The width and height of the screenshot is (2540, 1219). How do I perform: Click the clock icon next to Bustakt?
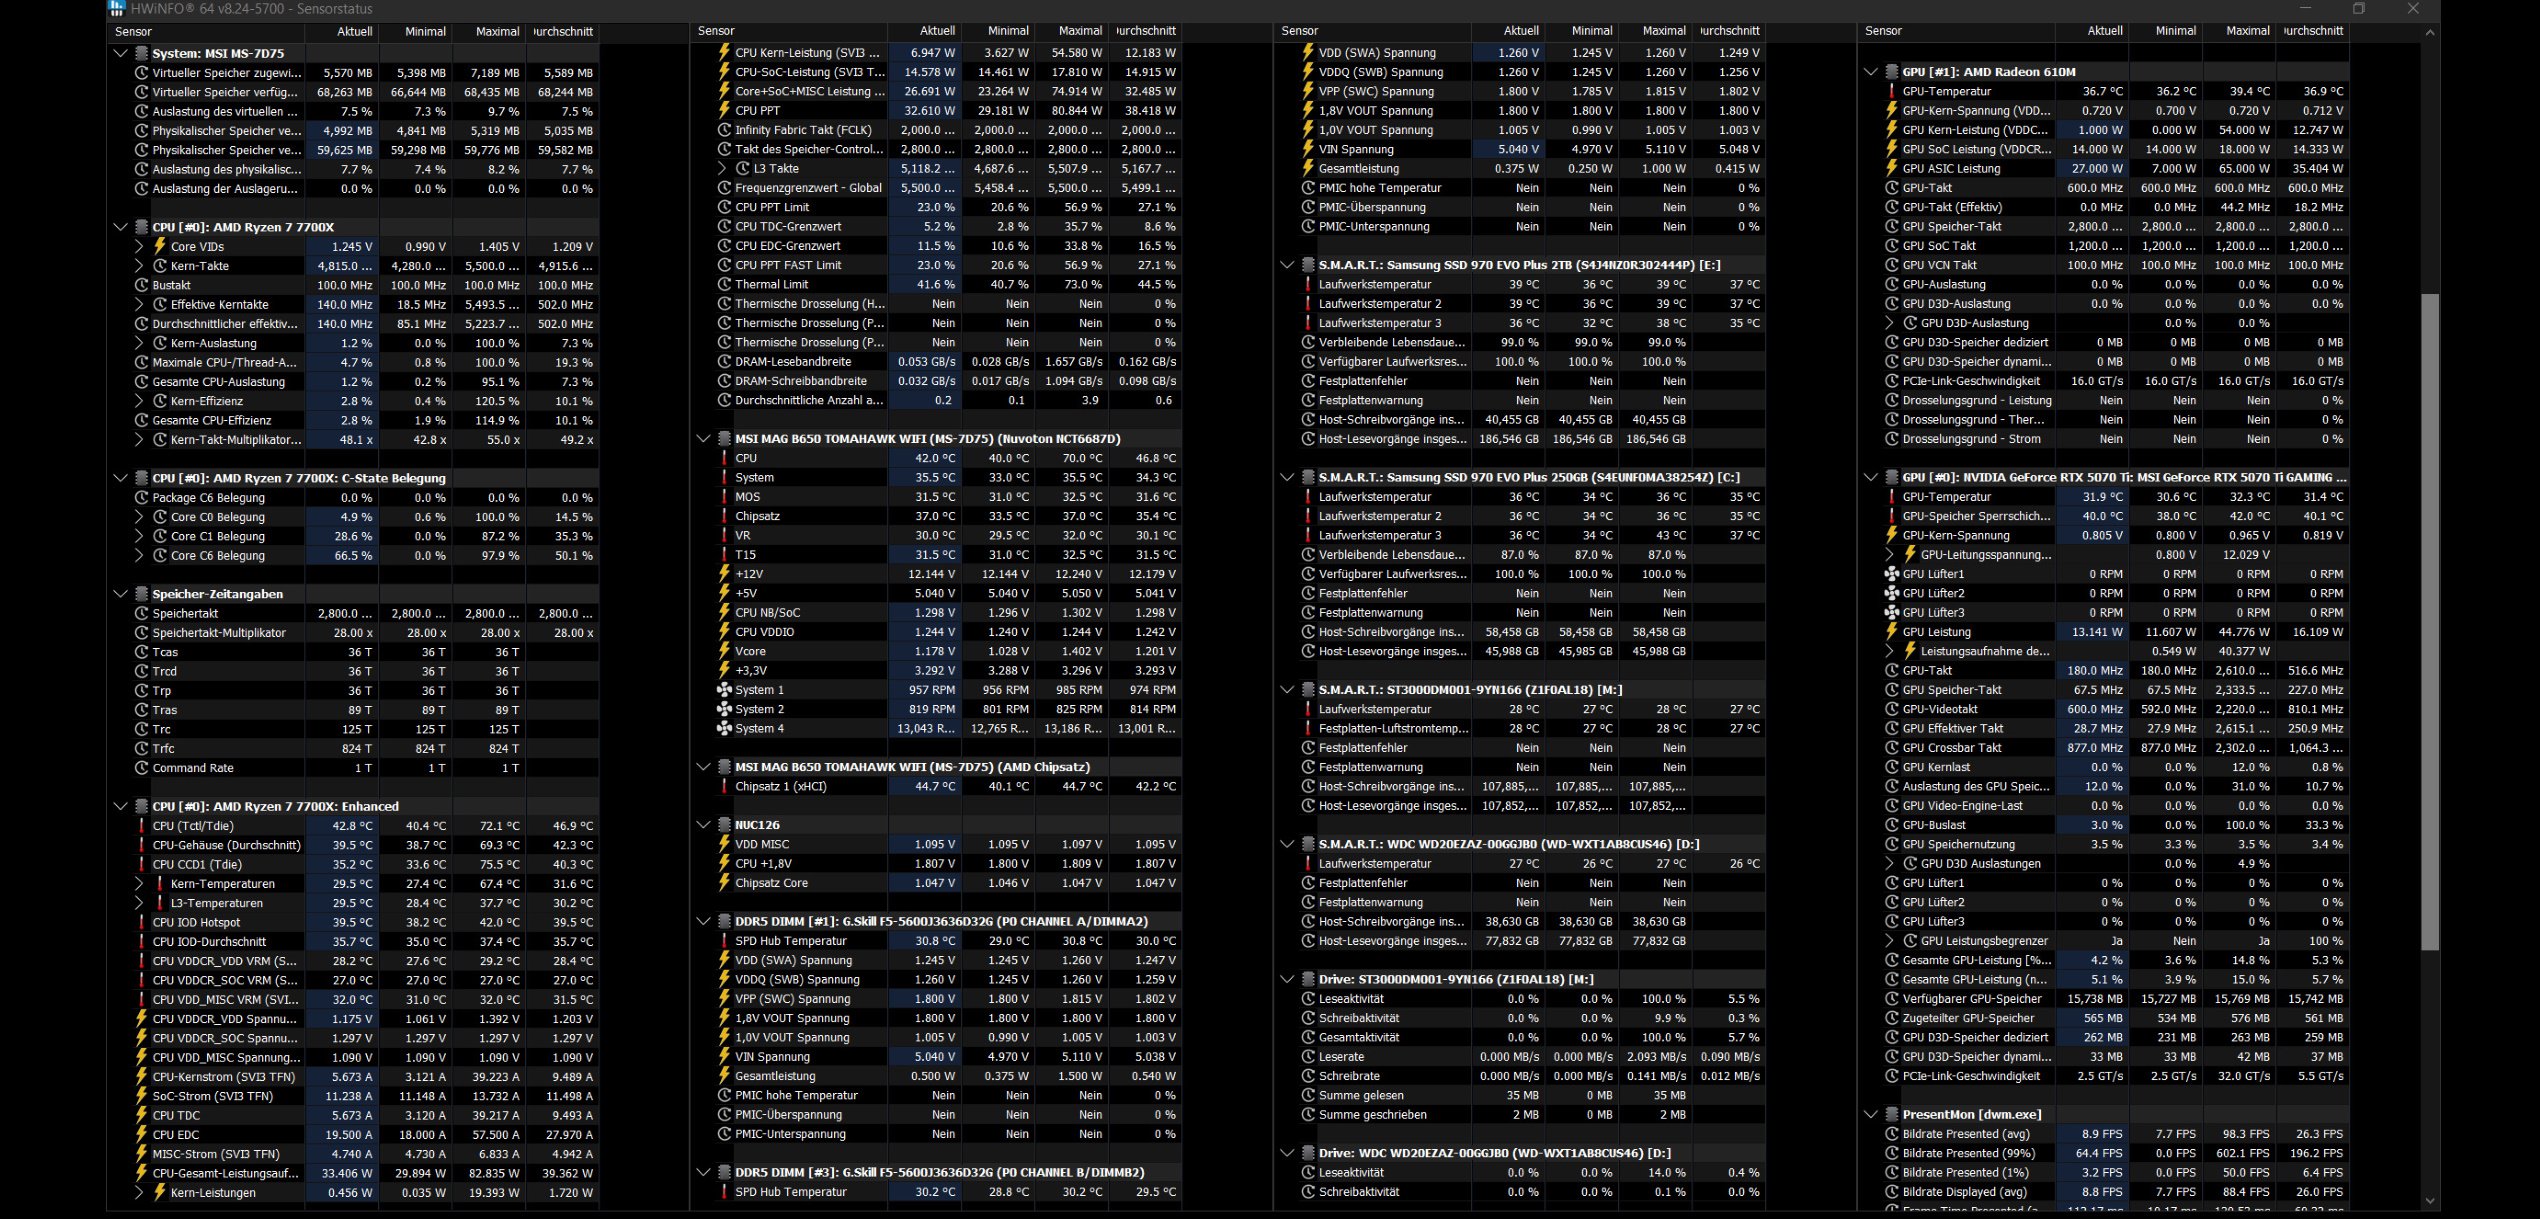pos(142,285)
